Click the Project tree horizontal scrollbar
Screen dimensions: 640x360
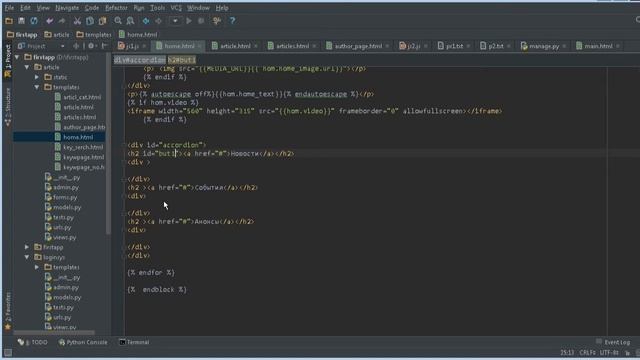point(54,333)
